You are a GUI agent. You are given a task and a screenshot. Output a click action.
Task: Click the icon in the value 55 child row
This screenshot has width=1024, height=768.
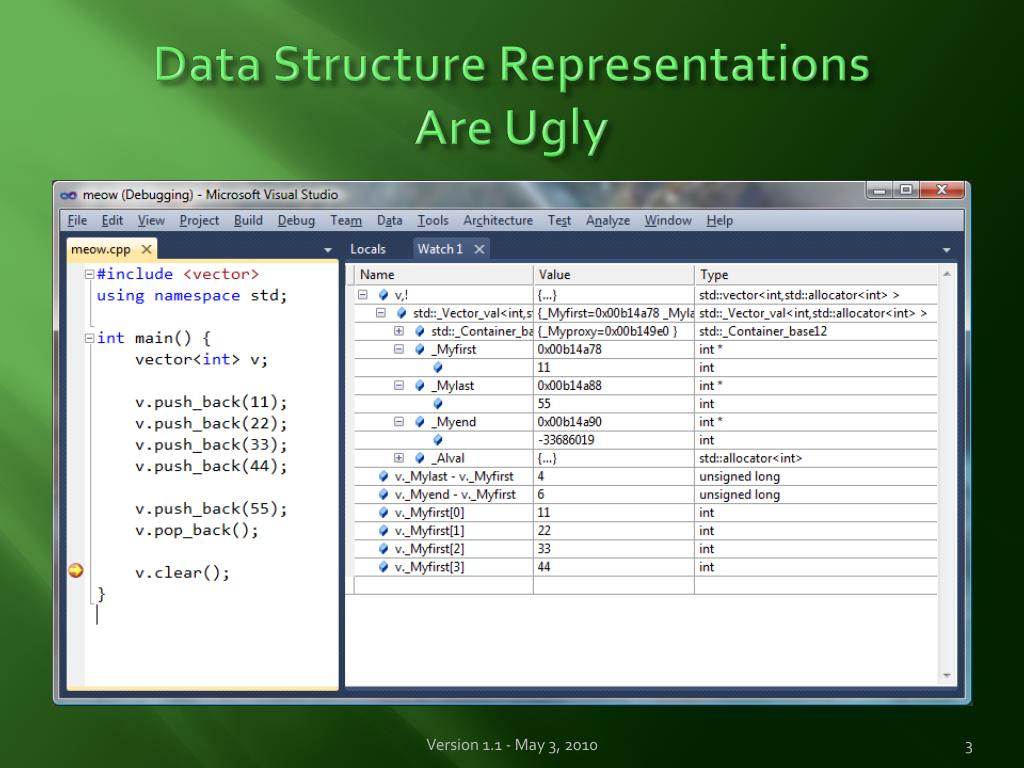[x=438, y=404]
